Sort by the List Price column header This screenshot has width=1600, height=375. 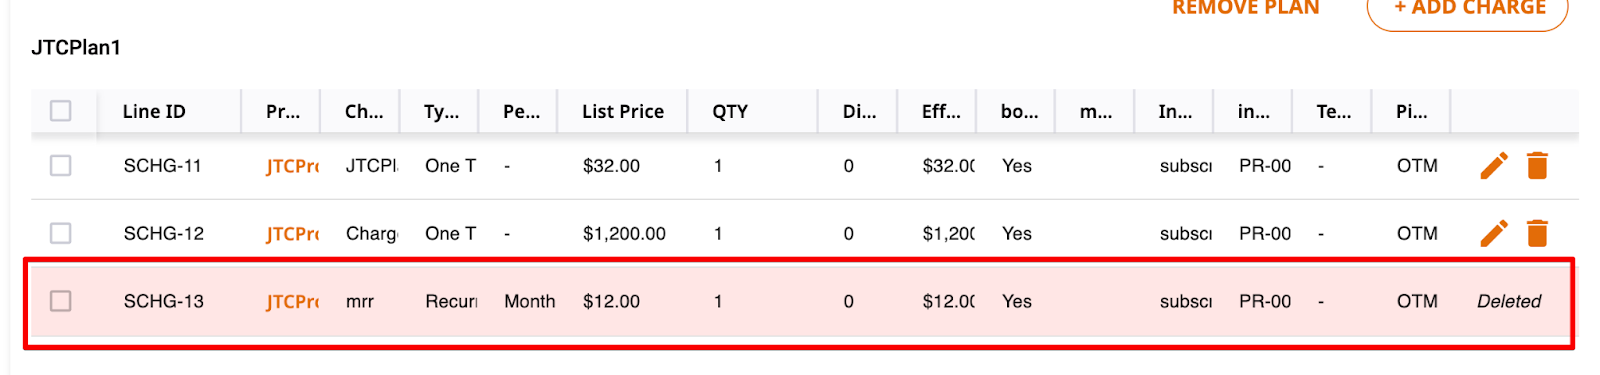click(x=623, y=111)
